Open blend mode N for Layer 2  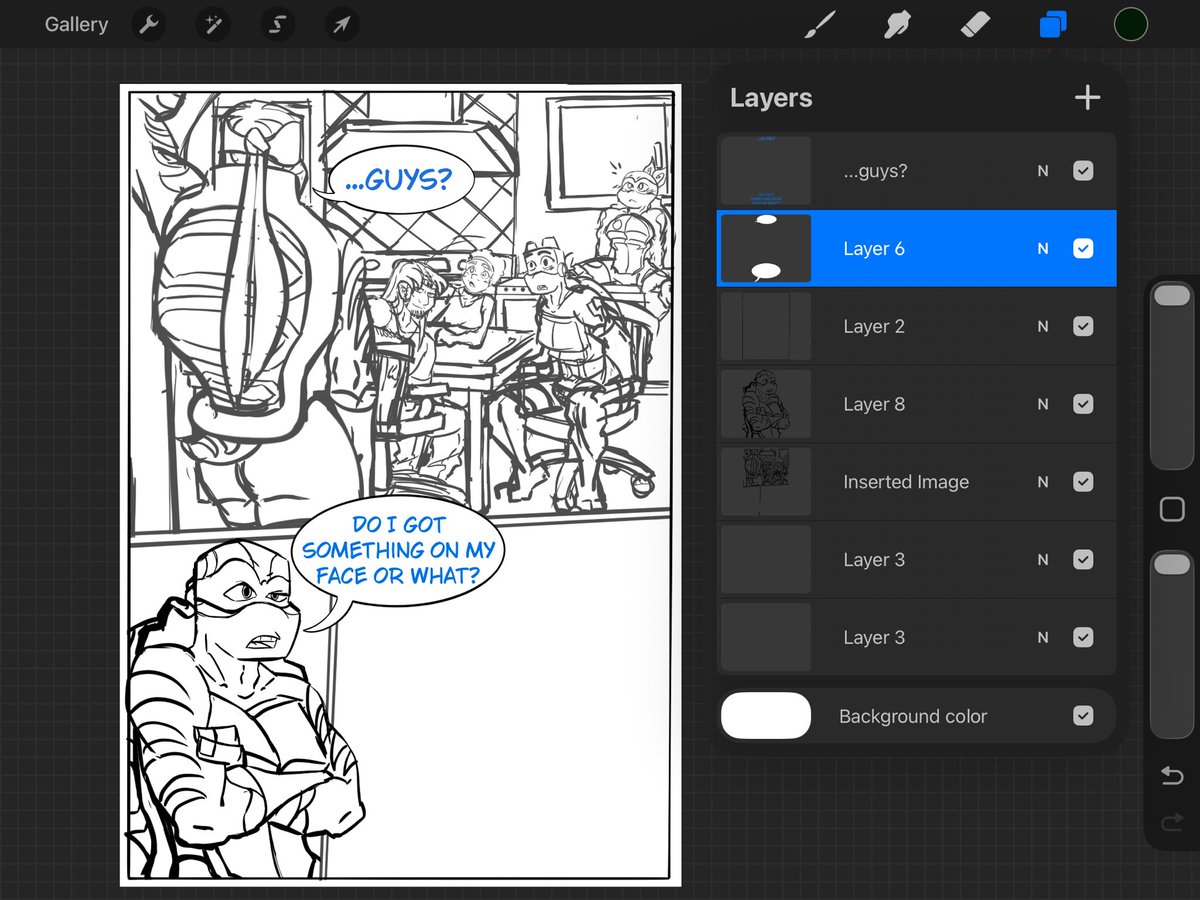(x=1043, y=326)
